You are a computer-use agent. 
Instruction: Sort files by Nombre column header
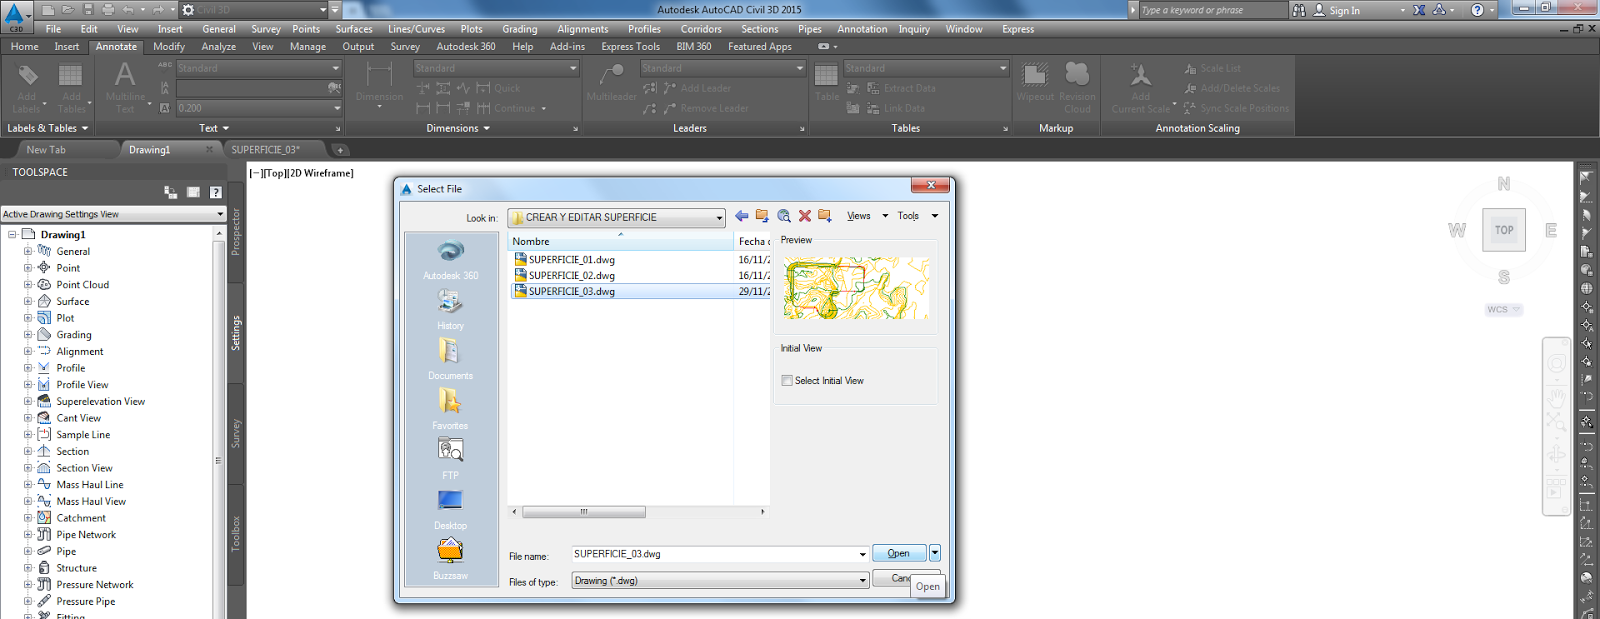point(621,241)
